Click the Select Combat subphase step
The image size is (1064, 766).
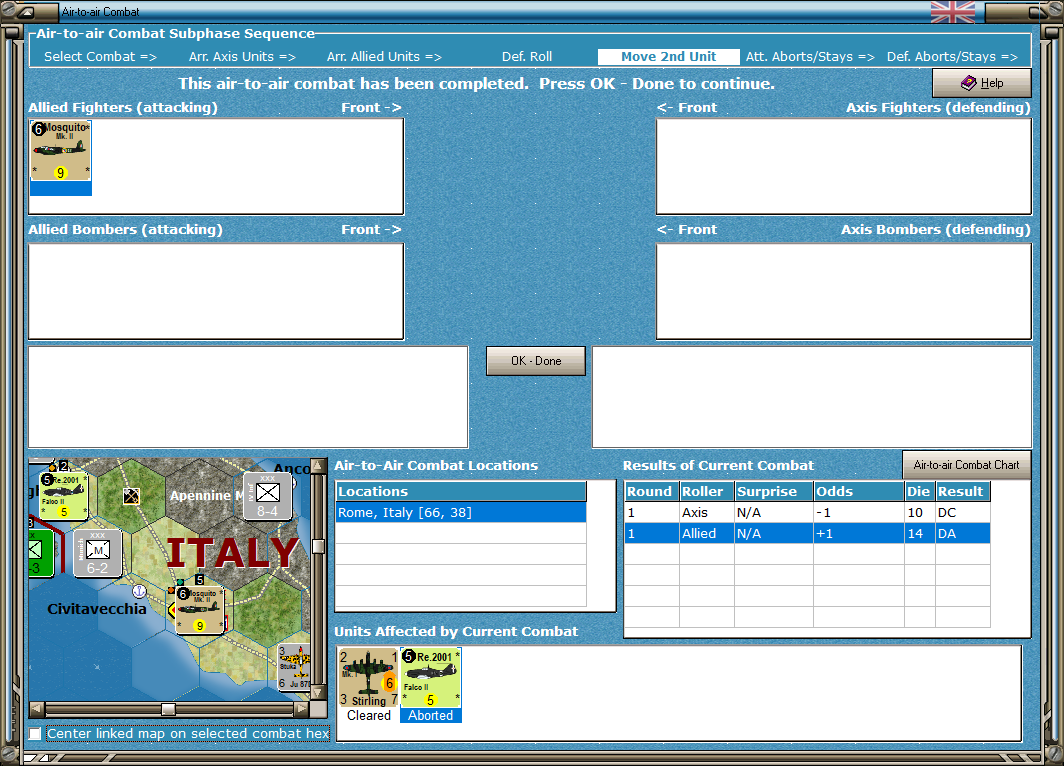[100, 57]
